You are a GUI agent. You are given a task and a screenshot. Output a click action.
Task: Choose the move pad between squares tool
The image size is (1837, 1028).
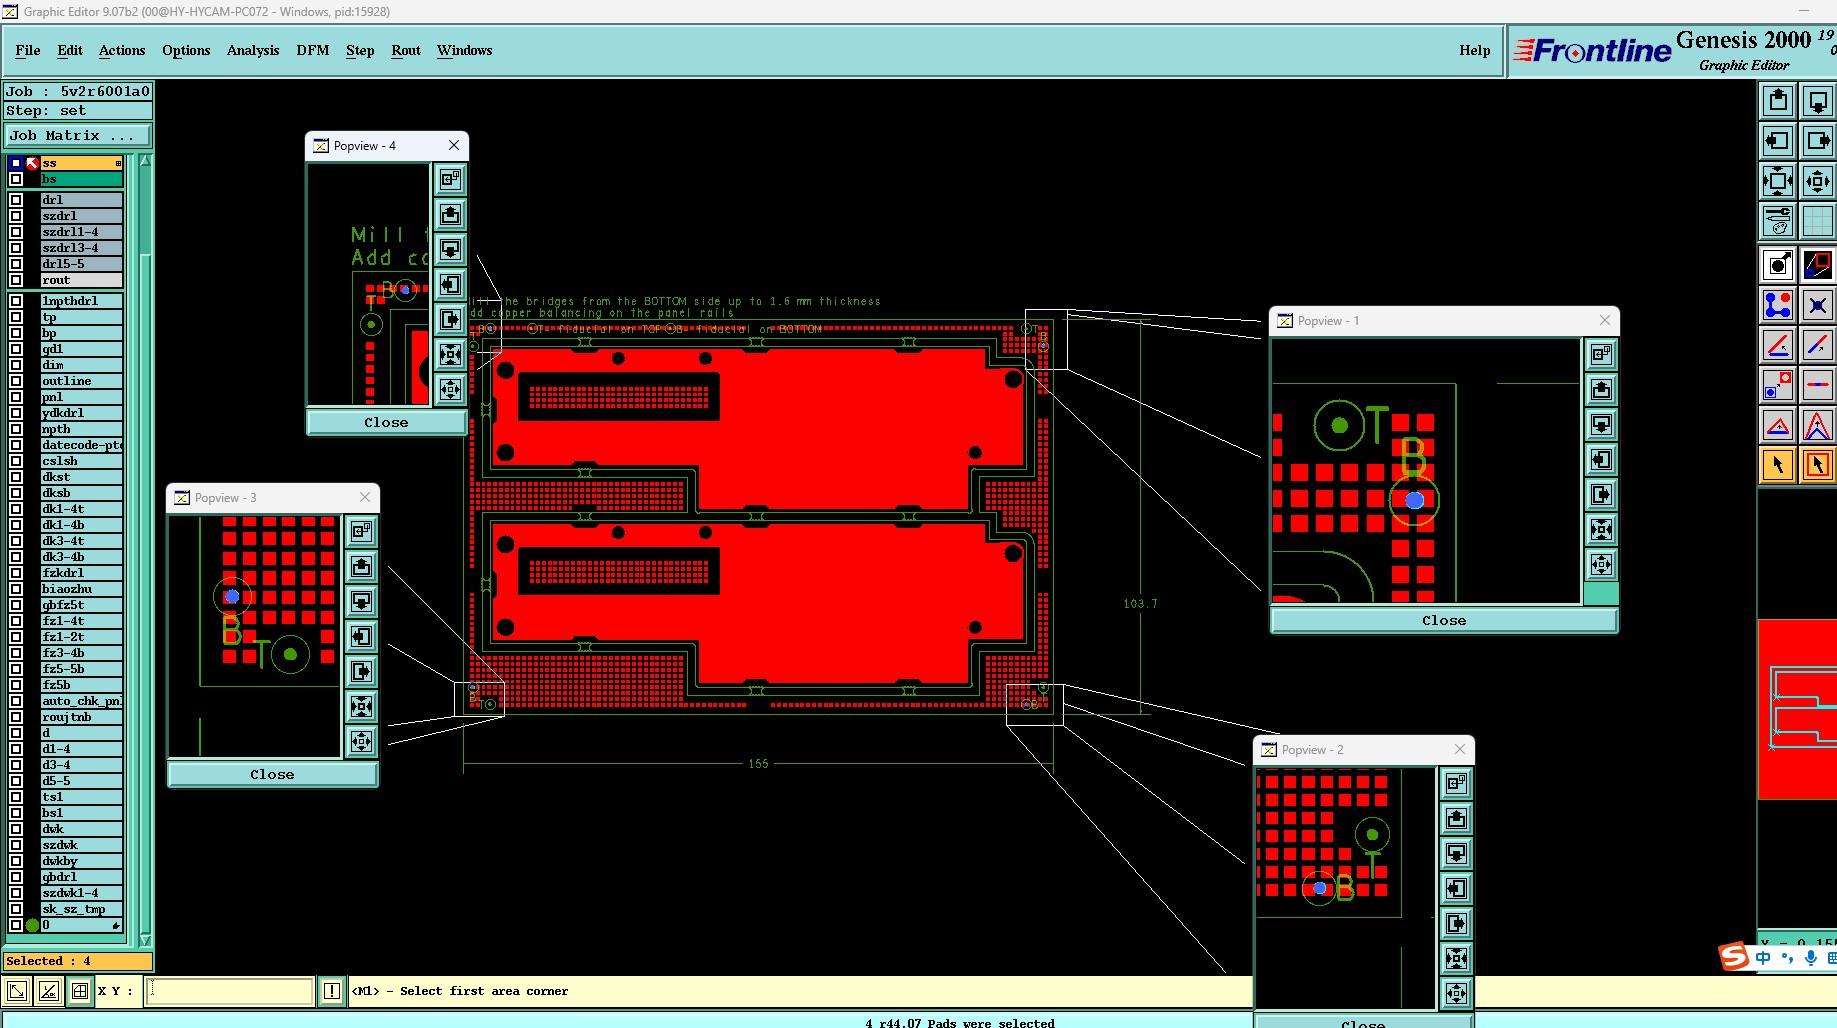tap(1778, 385)
